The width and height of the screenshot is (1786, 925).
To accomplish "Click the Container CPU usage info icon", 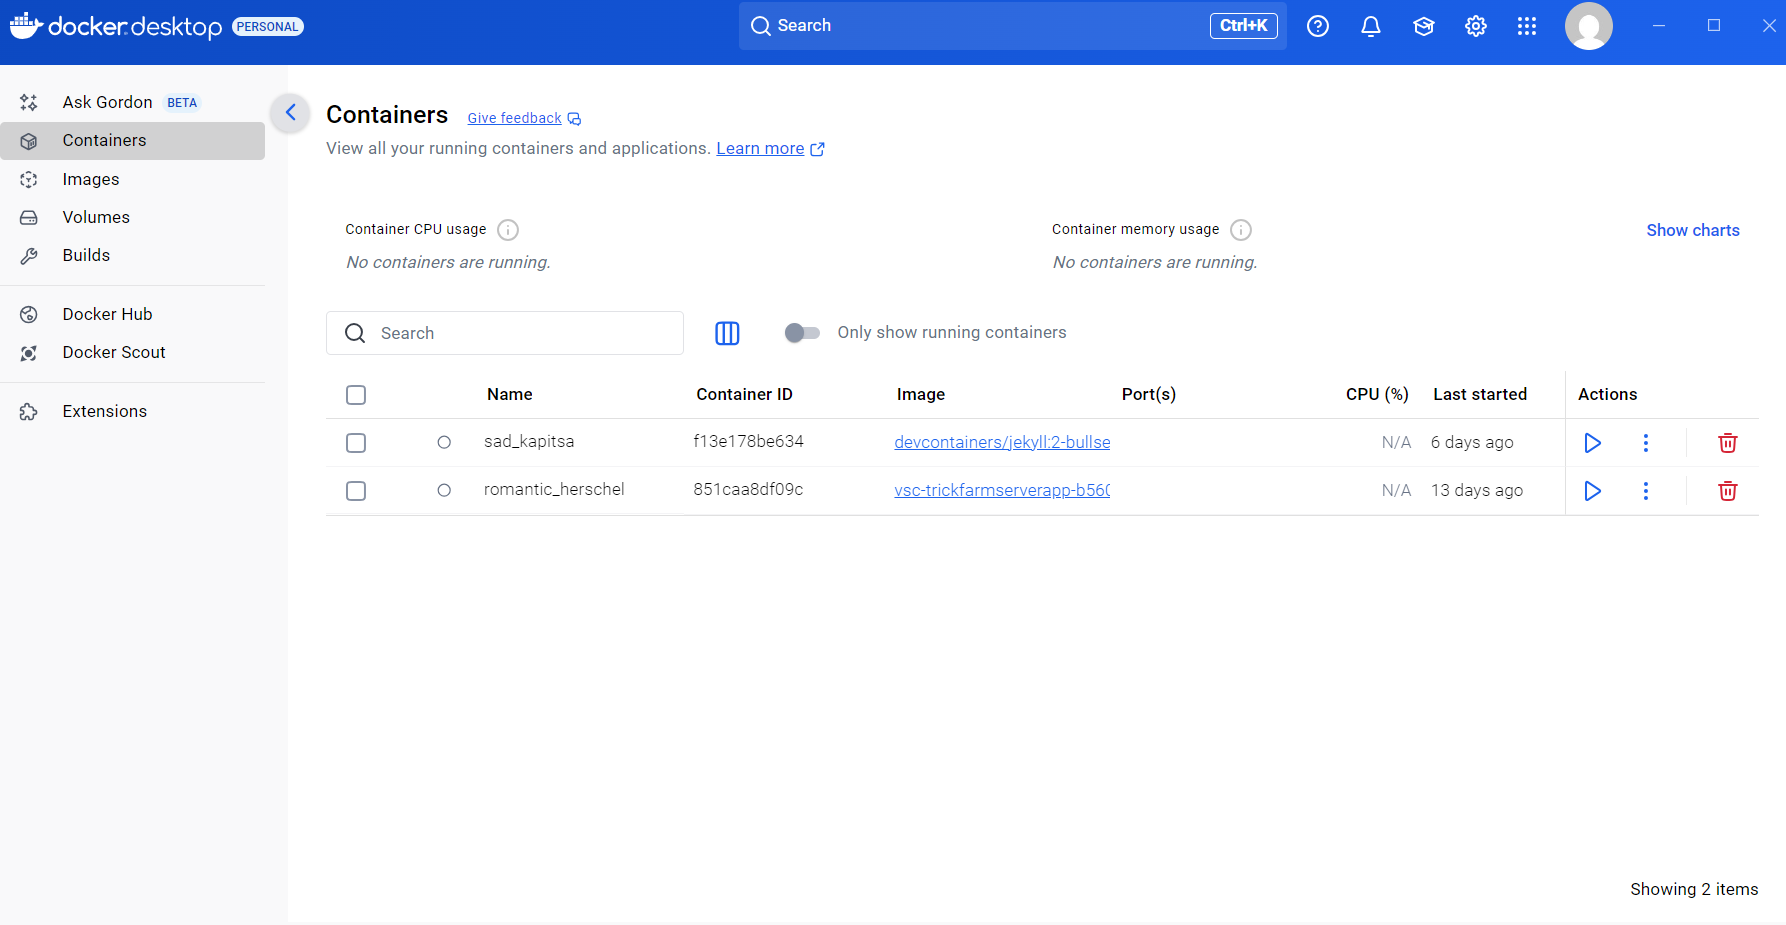I will (x=508, y=230).
